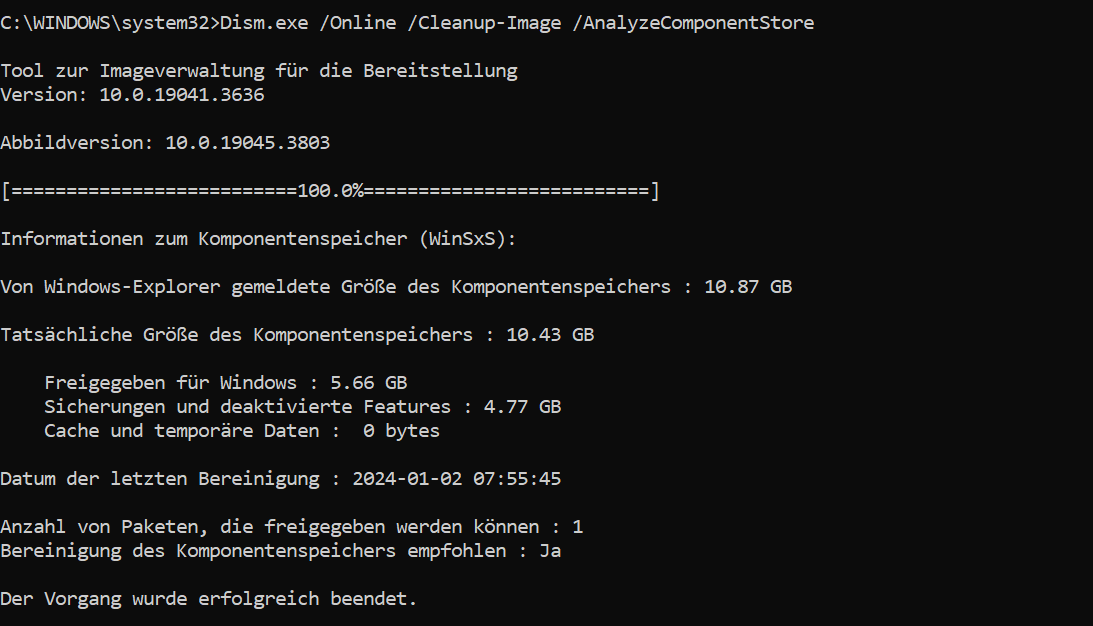Click the Explorer-reported size 10.87 GB
Image resolution: width=1093 pixels, height=626 pixels.
pyautogui.click(x=748, y=287)
